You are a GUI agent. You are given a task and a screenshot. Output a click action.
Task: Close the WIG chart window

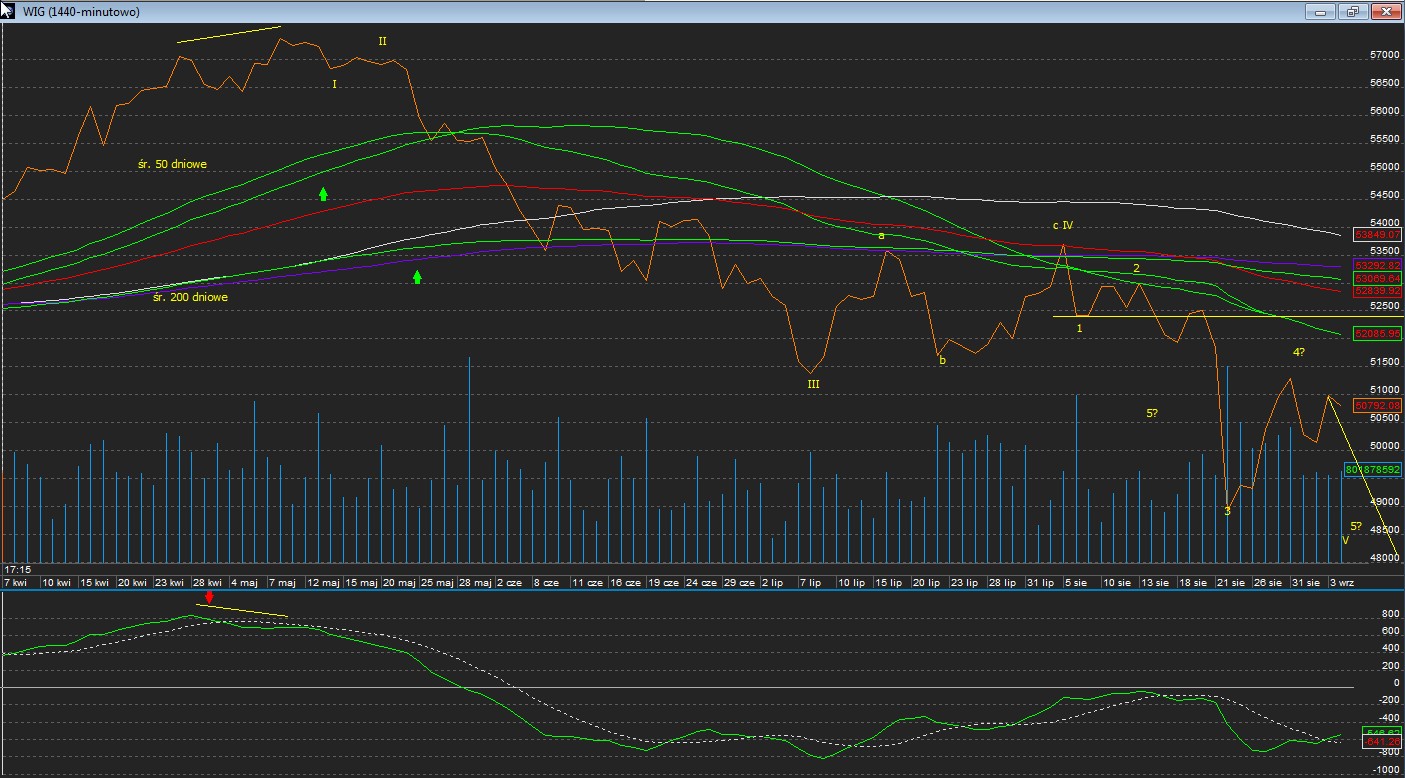pos(1385,12)
